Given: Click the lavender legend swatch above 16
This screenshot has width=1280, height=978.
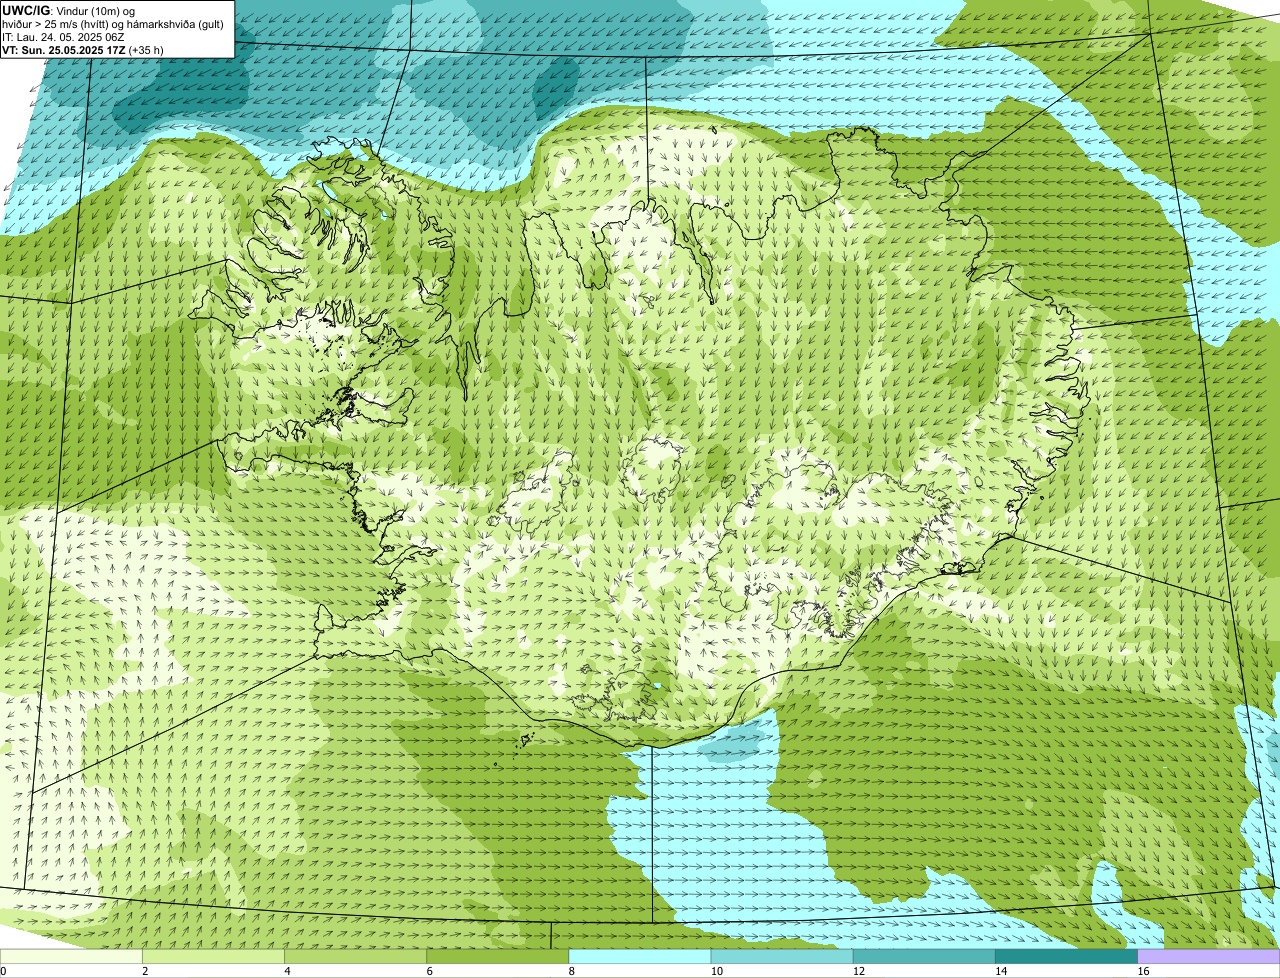Looking at the screenshot, I should tap(1209, 957).
